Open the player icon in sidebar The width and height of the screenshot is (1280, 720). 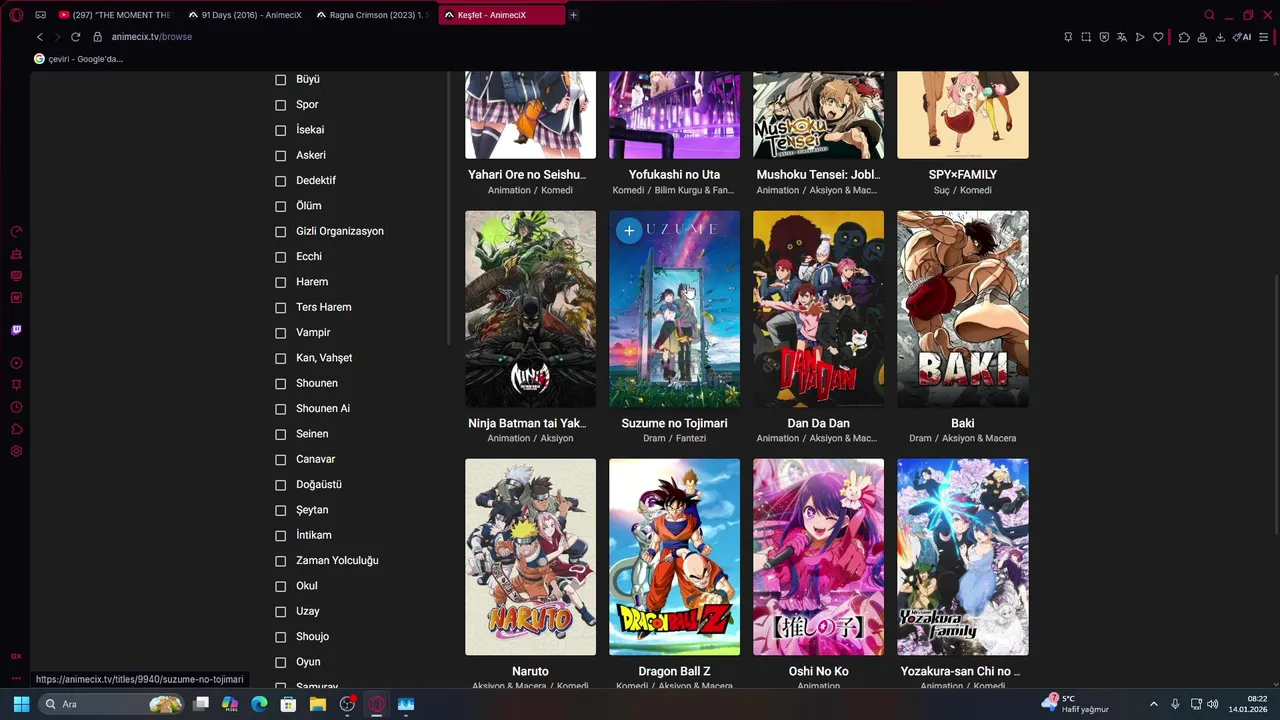point(16,363)
